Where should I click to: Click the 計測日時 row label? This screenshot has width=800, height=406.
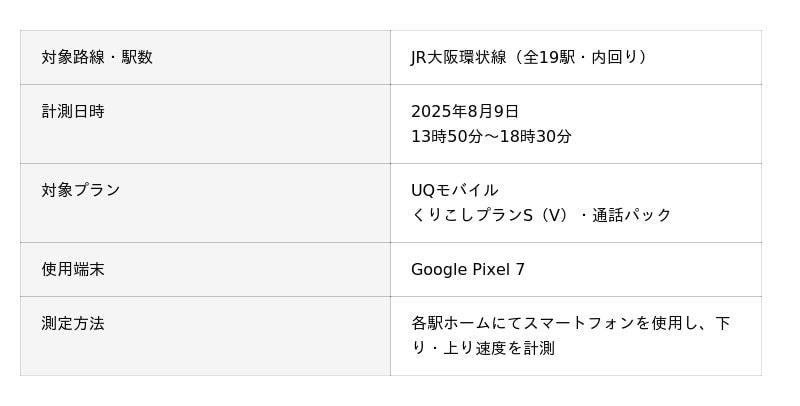point(73,111)
